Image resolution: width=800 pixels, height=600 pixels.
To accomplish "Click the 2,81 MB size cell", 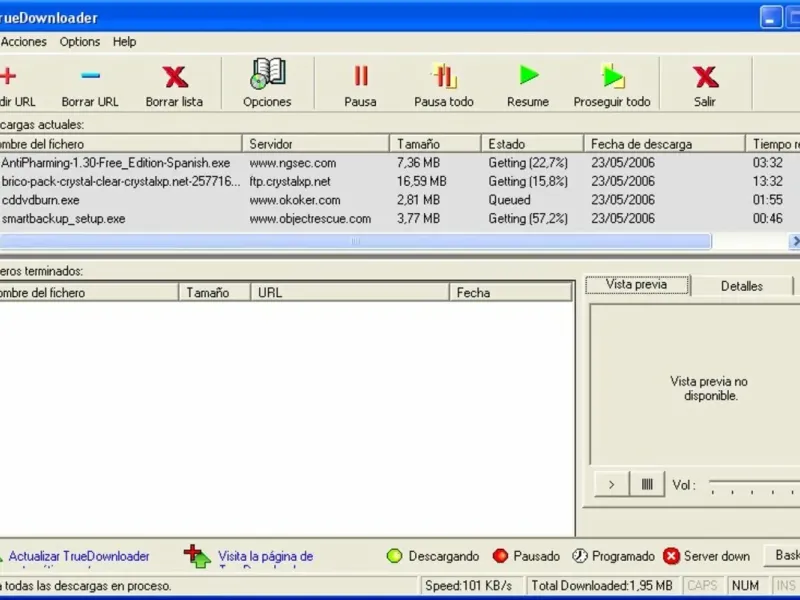I will pos(418,200).
